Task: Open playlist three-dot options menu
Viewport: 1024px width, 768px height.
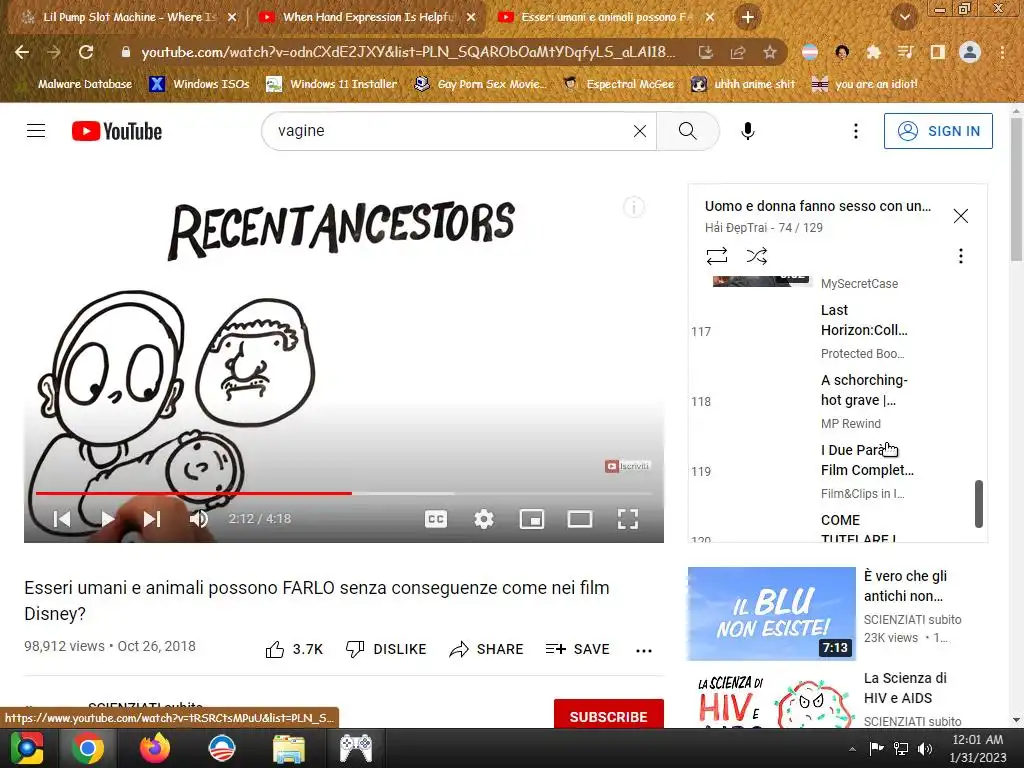Action: (961, 255)
